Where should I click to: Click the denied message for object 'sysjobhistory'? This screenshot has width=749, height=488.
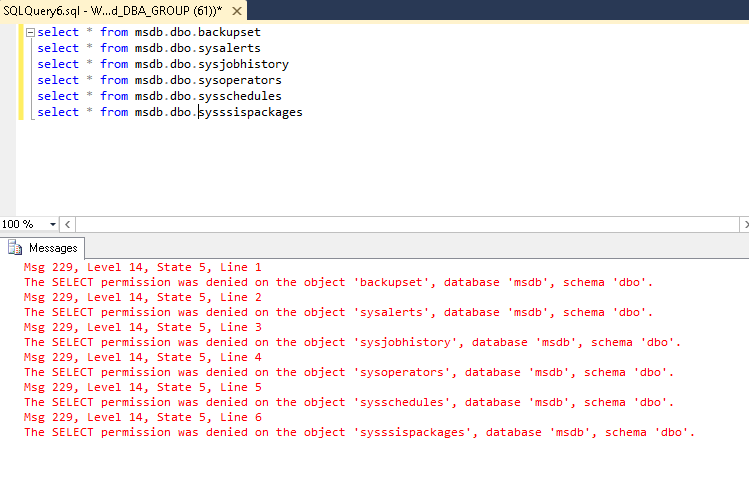[x=353, y=342]
